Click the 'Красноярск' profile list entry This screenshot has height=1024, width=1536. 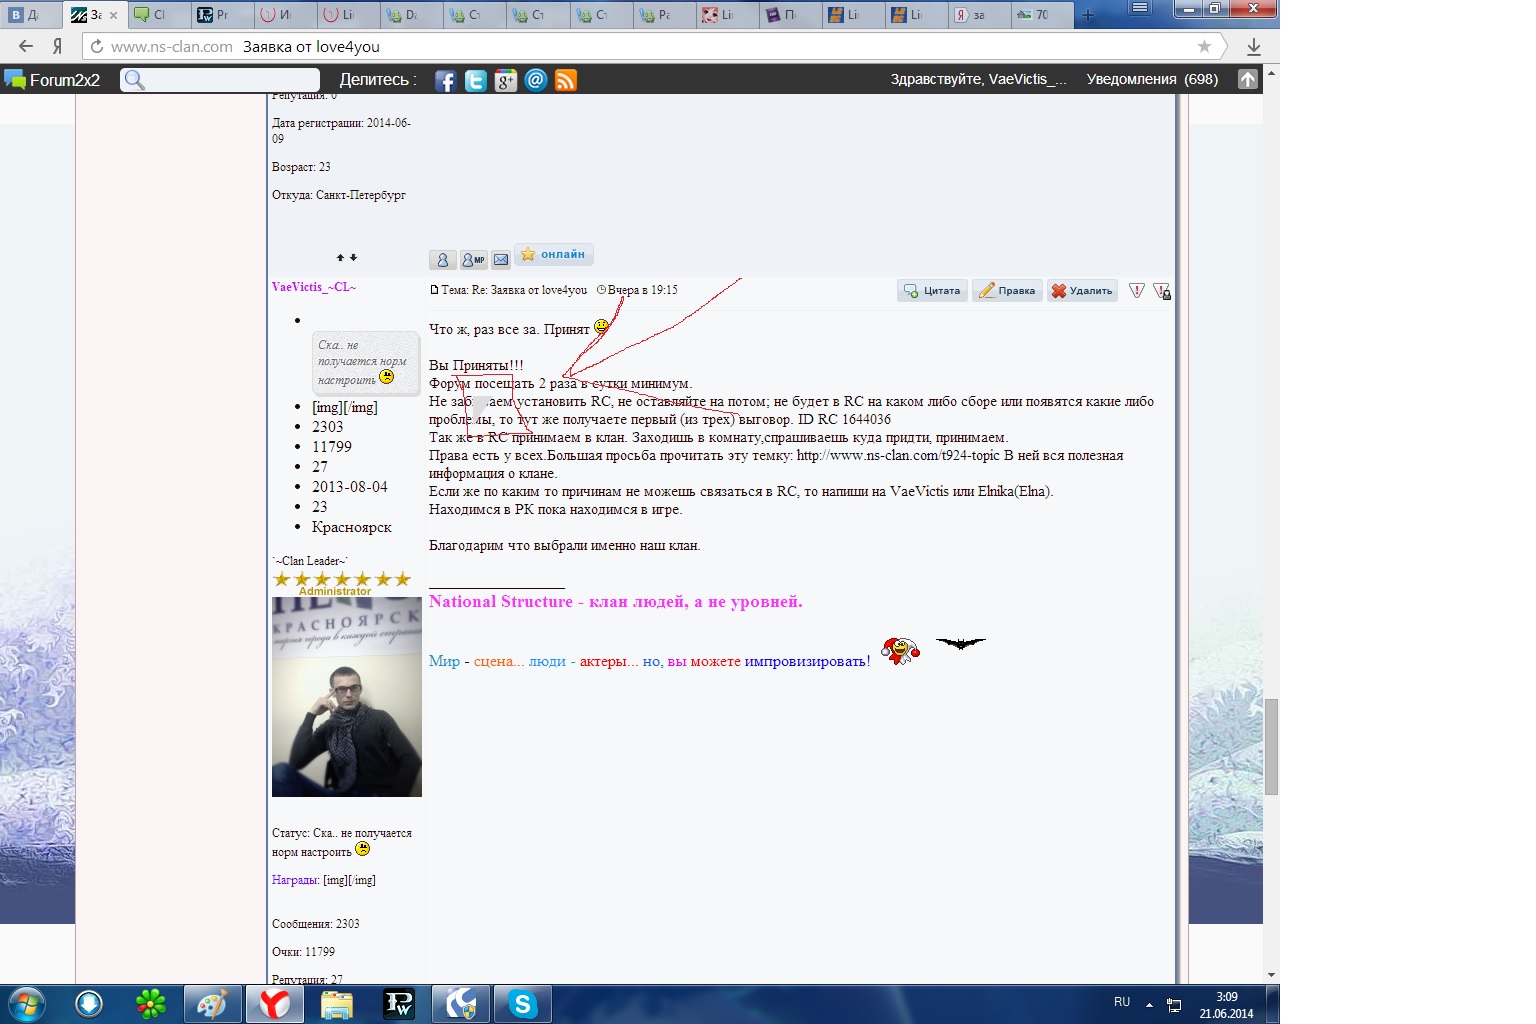click(x=352, y=527)
